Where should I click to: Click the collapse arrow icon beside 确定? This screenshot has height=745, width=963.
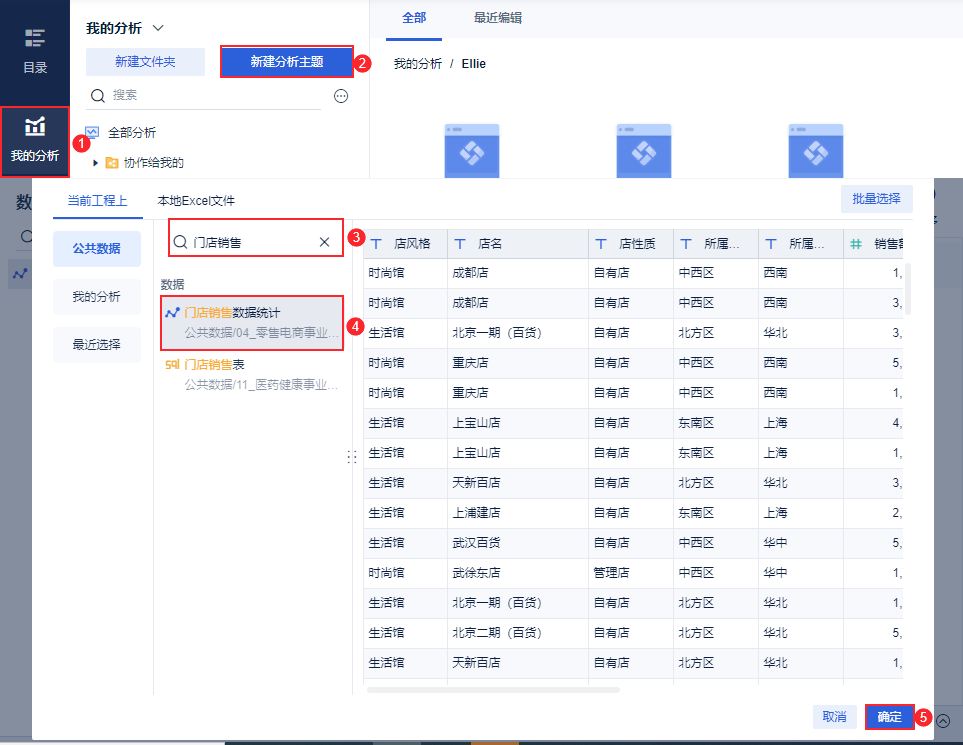coord(943,721)
